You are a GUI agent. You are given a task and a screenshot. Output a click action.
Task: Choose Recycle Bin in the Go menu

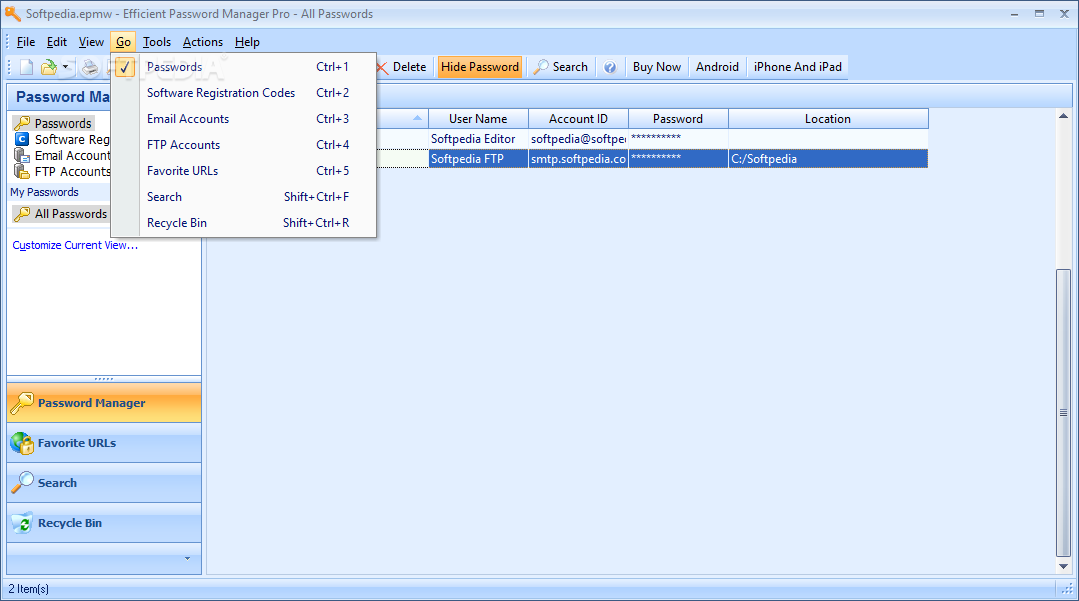click(x=244, y=223)
